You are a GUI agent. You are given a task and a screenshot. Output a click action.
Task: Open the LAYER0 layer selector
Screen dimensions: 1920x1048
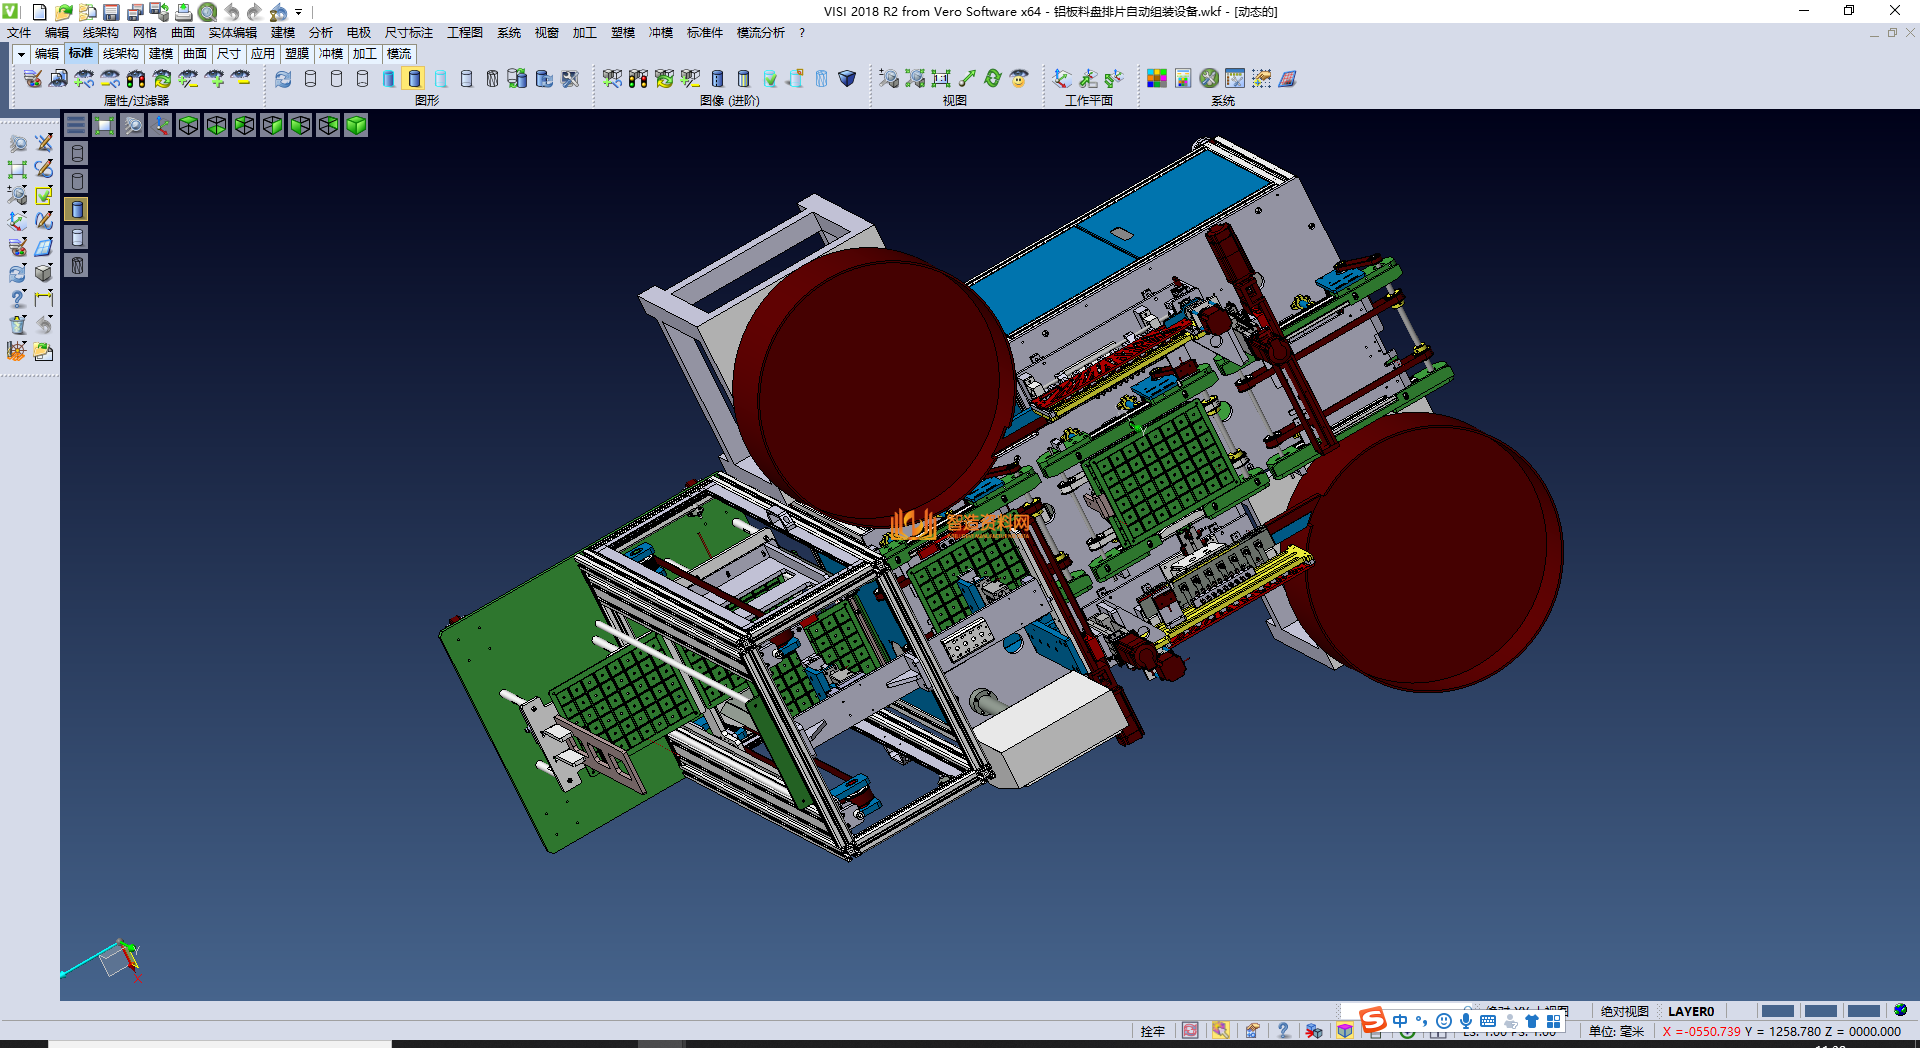coord(1690,1011)
